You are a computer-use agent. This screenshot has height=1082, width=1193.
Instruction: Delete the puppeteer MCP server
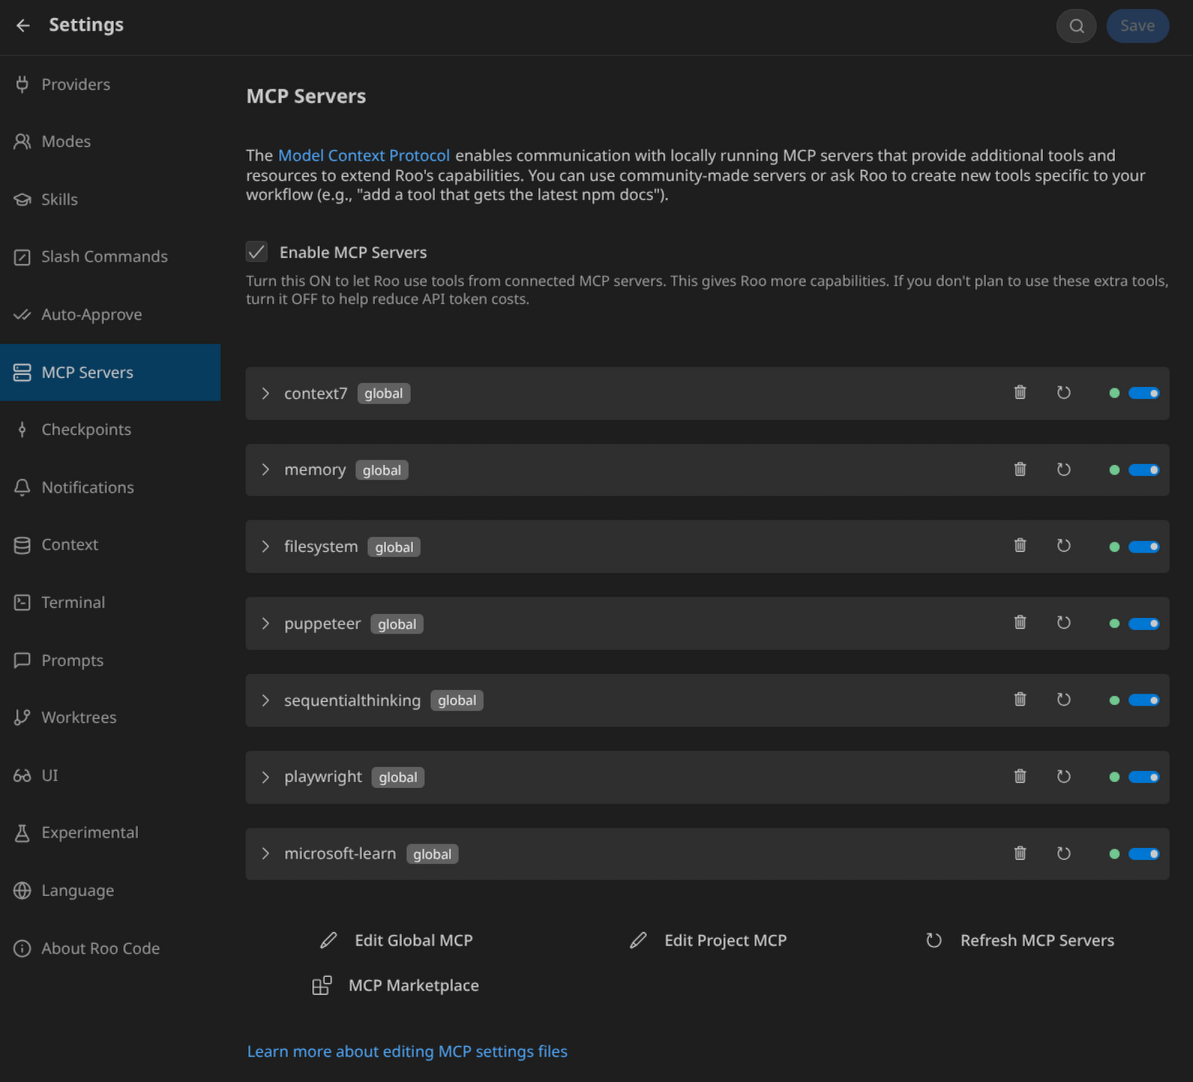pos(1020,623)
